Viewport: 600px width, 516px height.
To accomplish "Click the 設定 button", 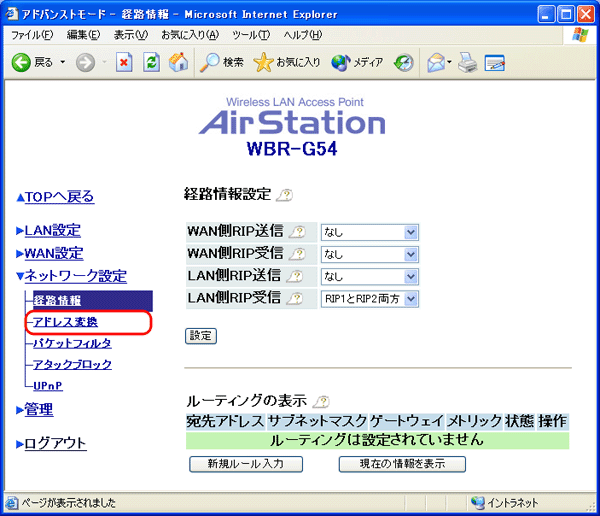I will (201, 336).
